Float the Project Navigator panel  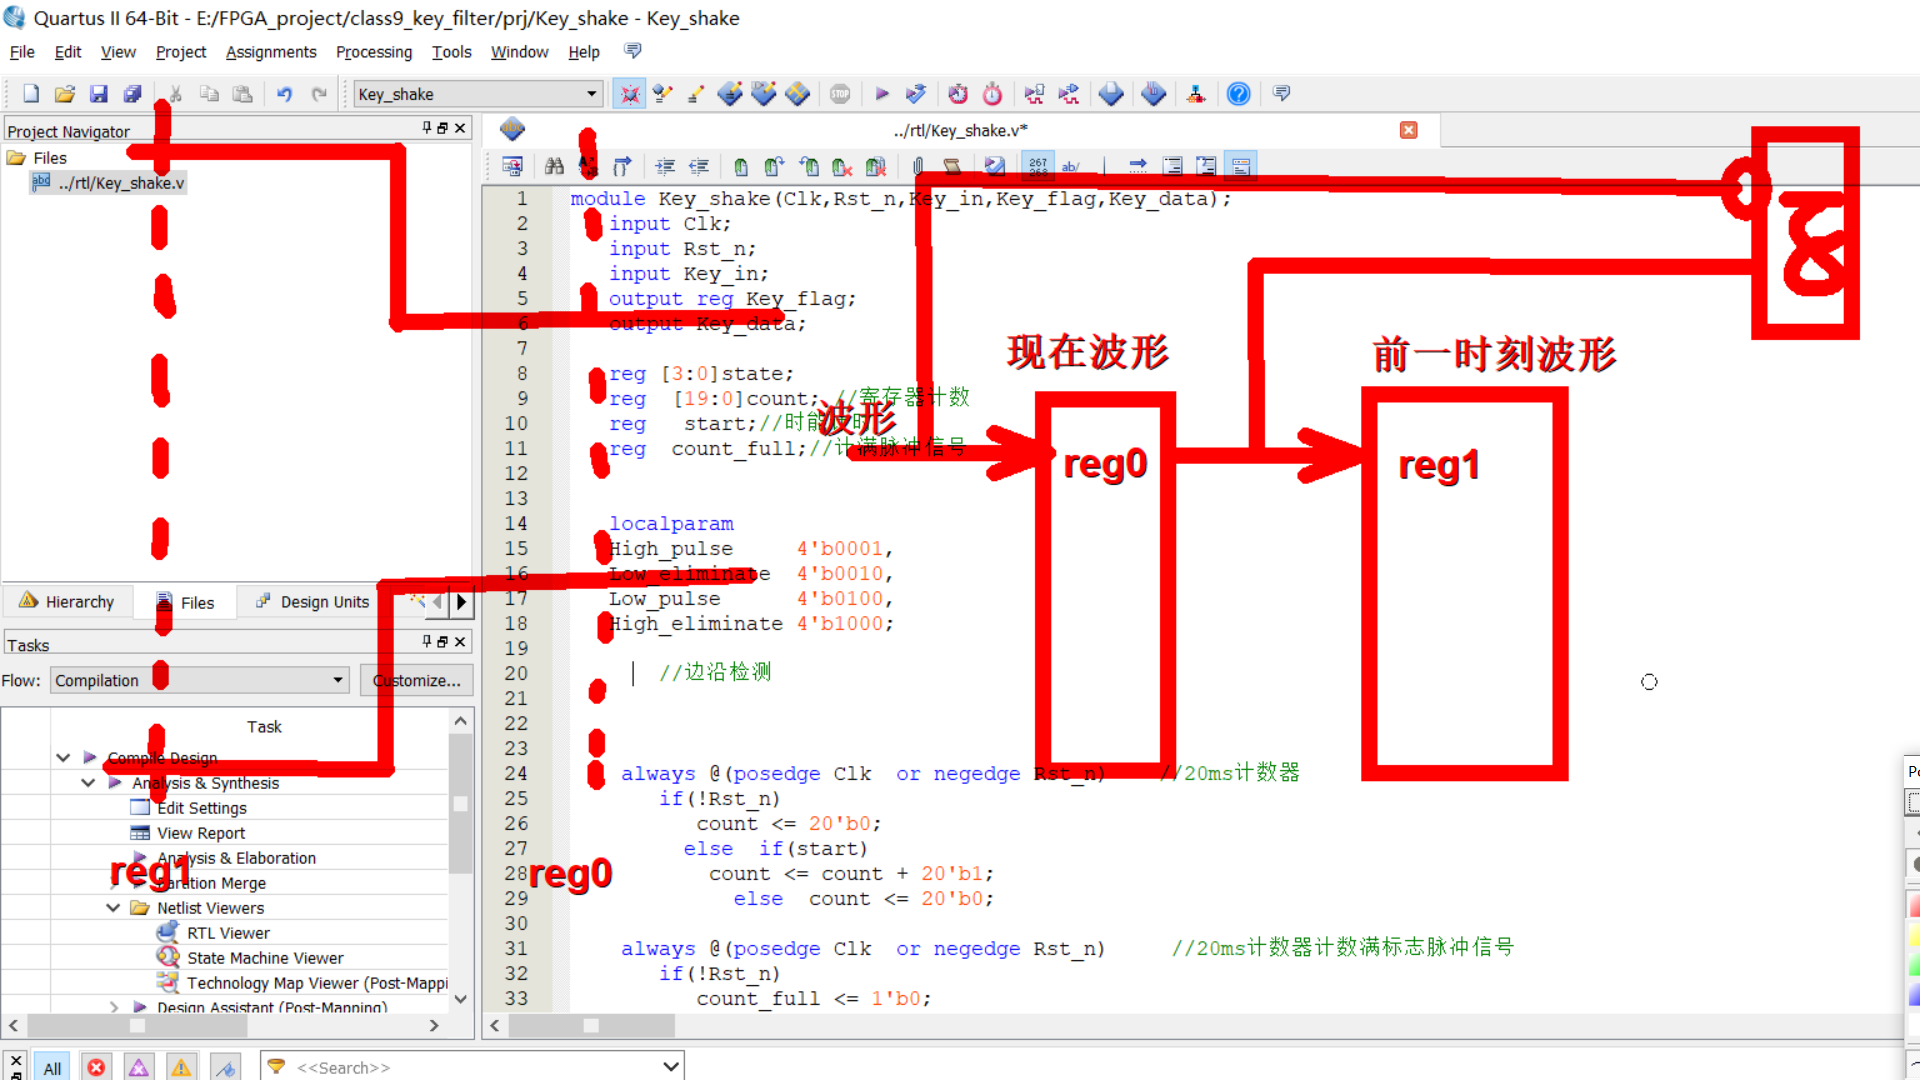(x=443, y=128)
